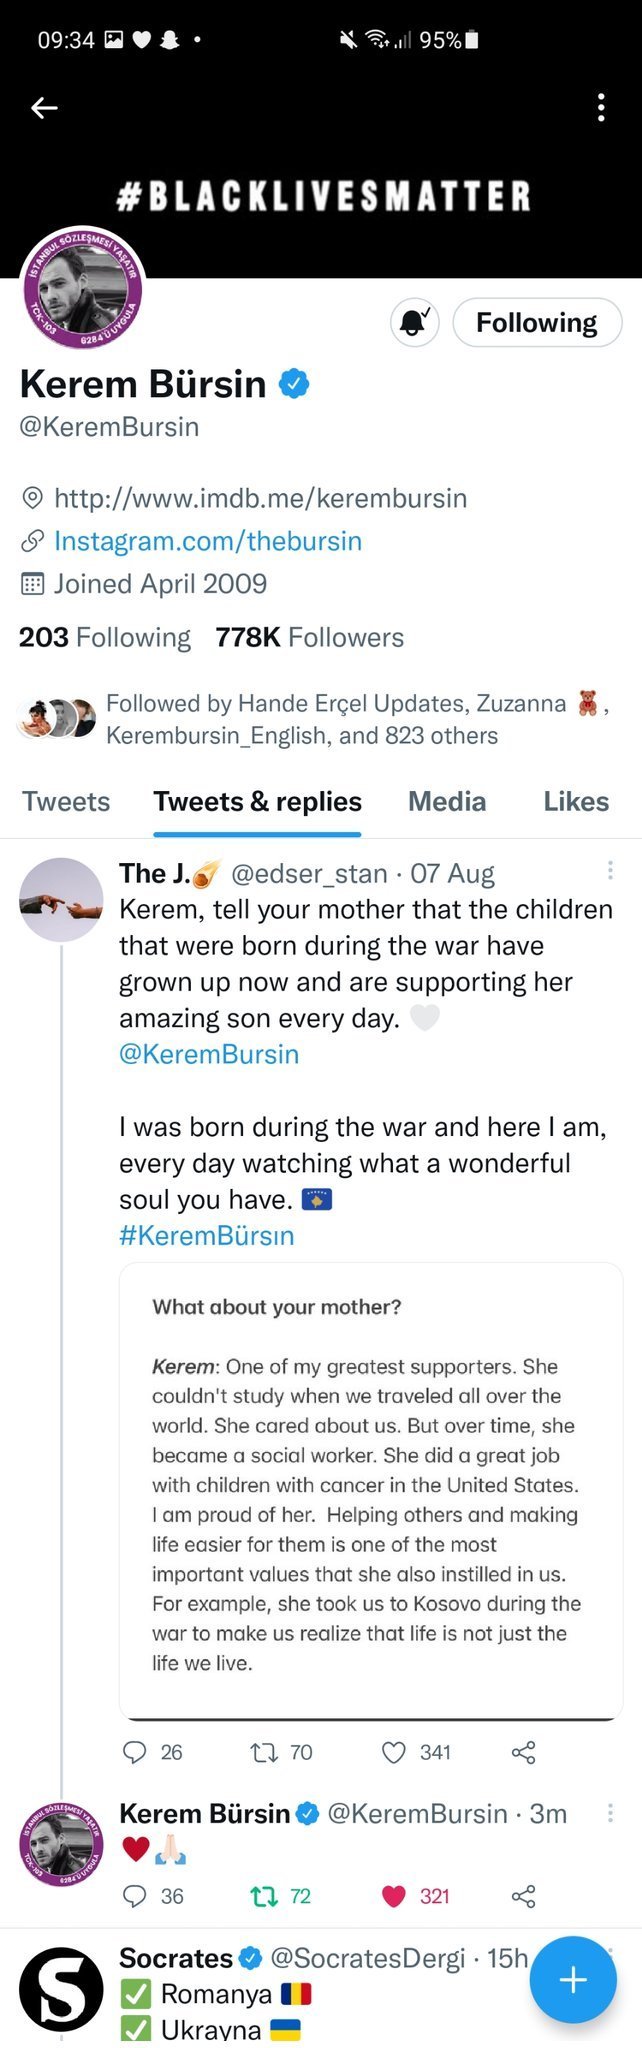
Task: Reply to The J.'s tweet
Action: pos(135,1752)
